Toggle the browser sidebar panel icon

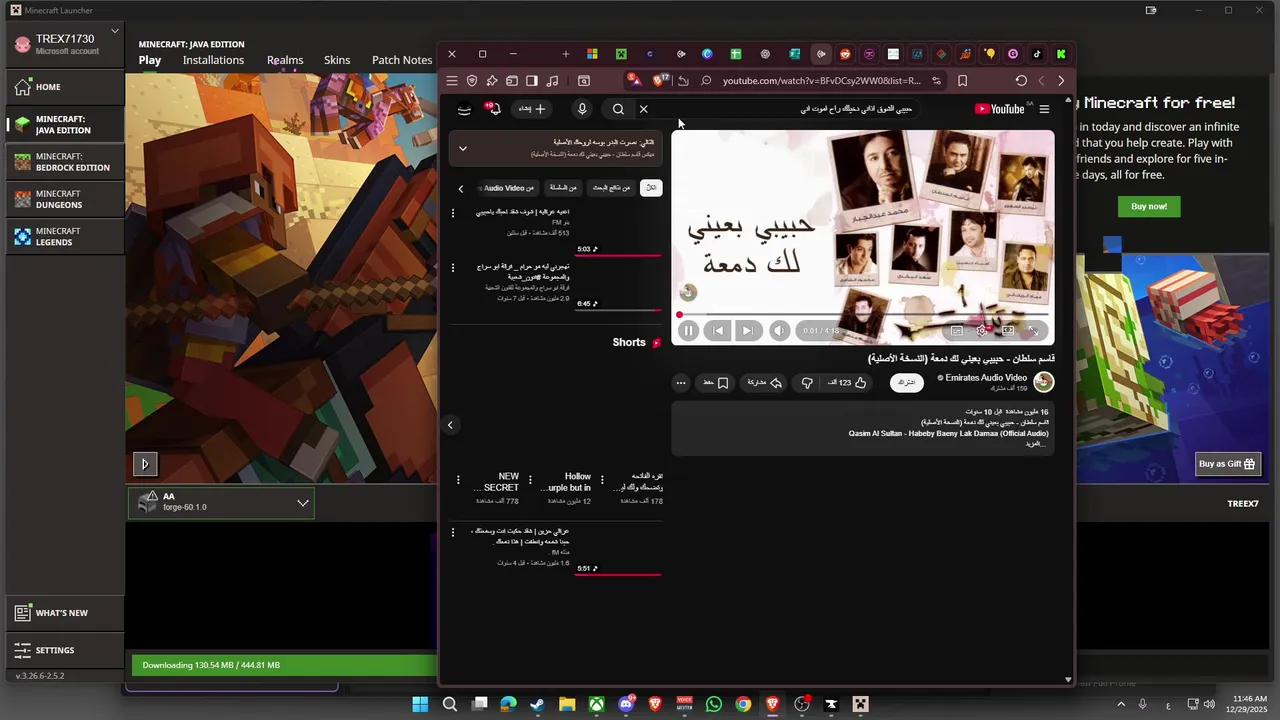(532, 81)
